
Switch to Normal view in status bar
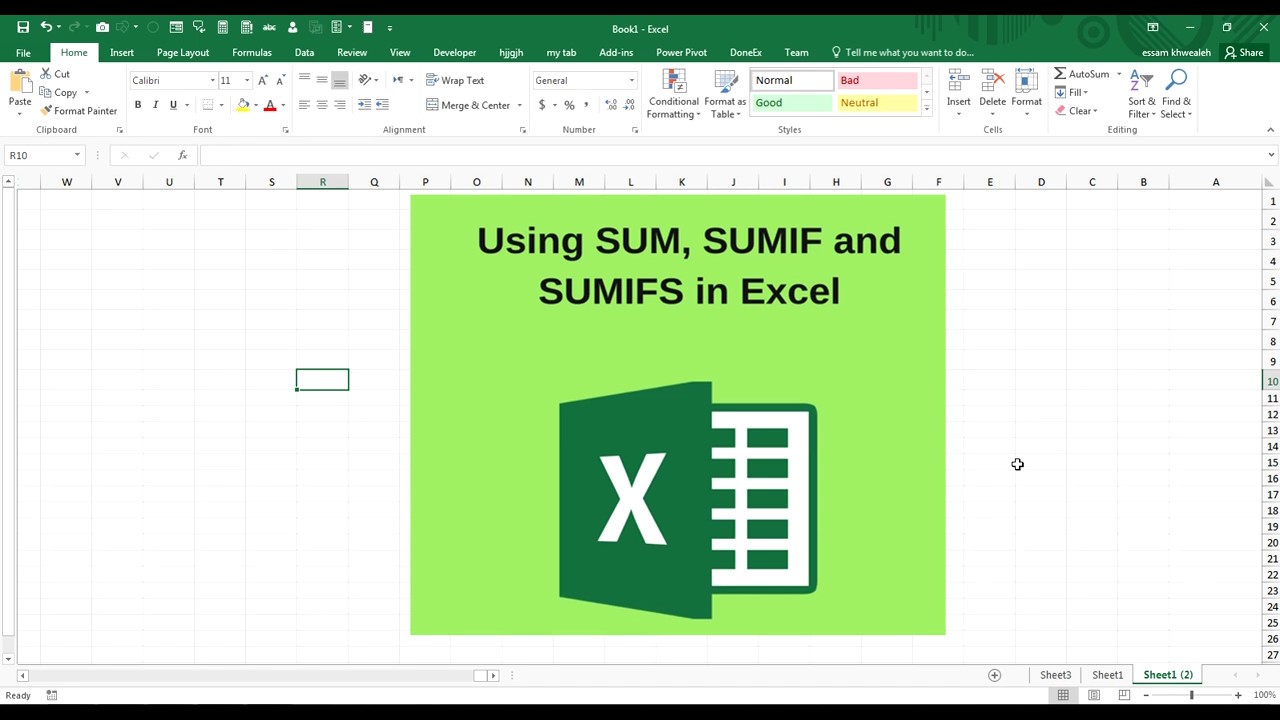coord(1063,695)
